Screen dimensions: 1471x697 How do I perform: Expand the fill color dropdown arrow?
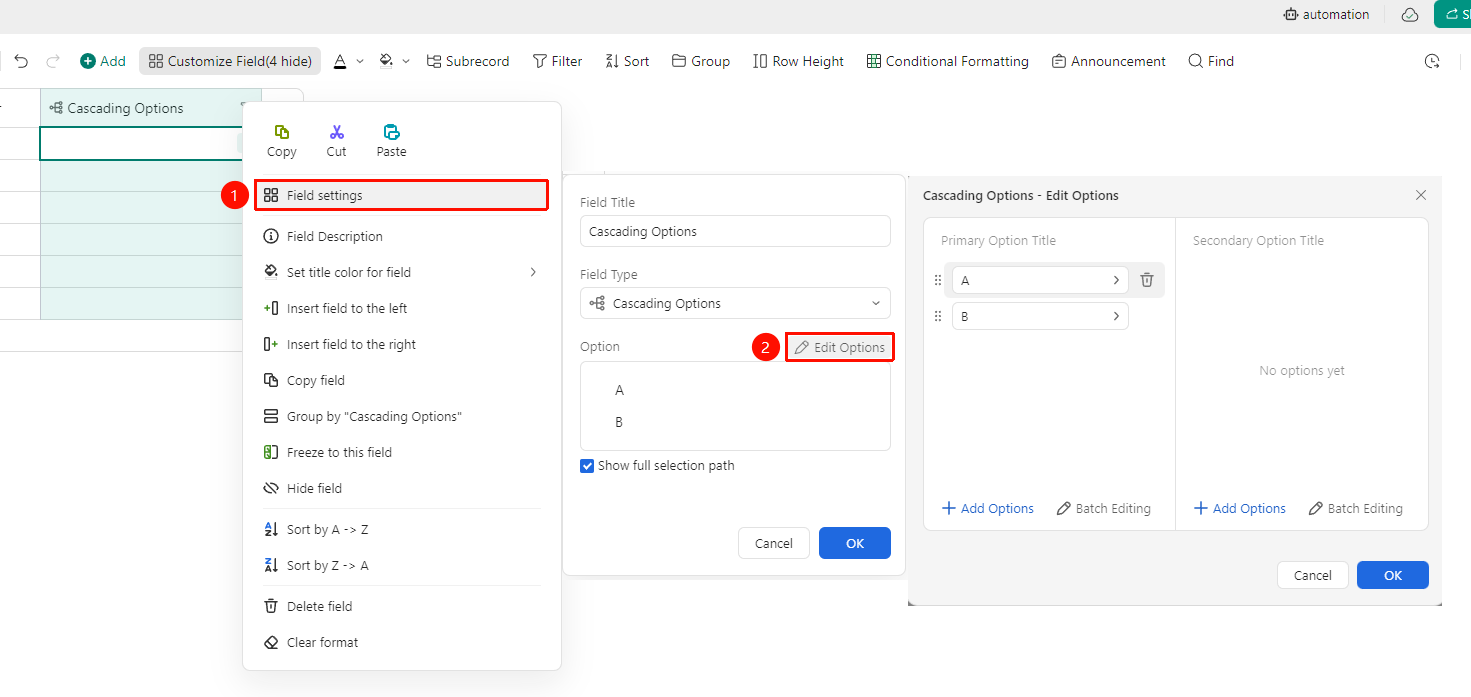406,61
